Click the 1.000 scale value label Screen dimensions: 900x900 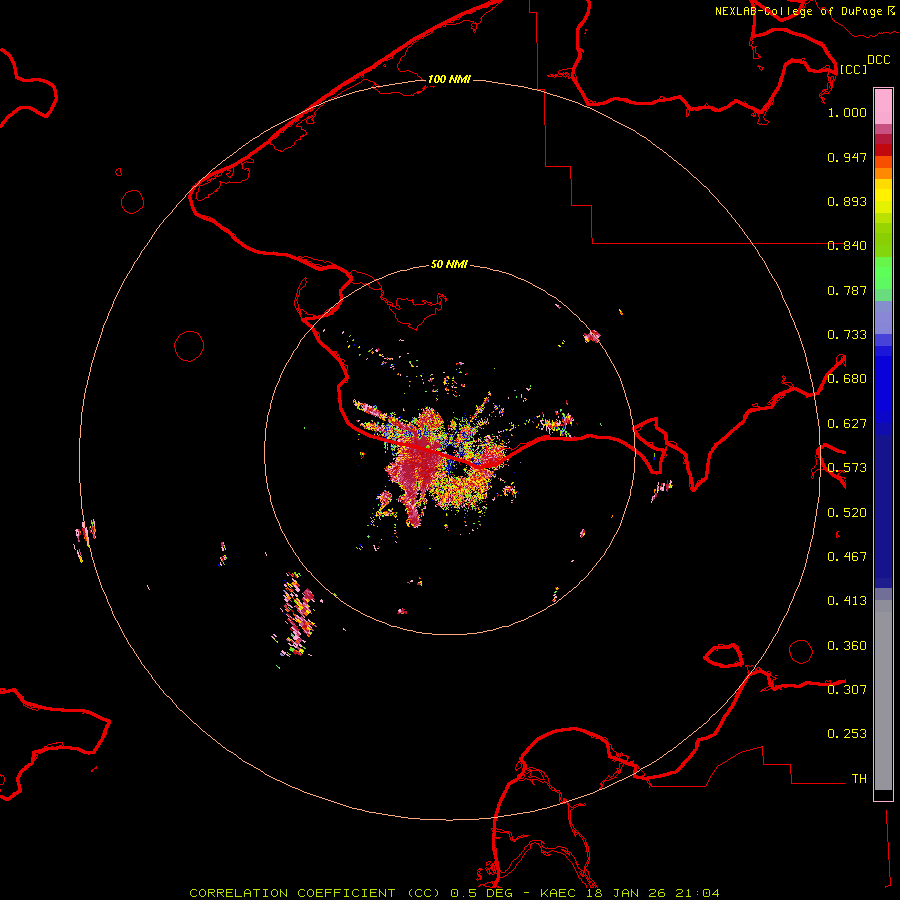[847, 113]
